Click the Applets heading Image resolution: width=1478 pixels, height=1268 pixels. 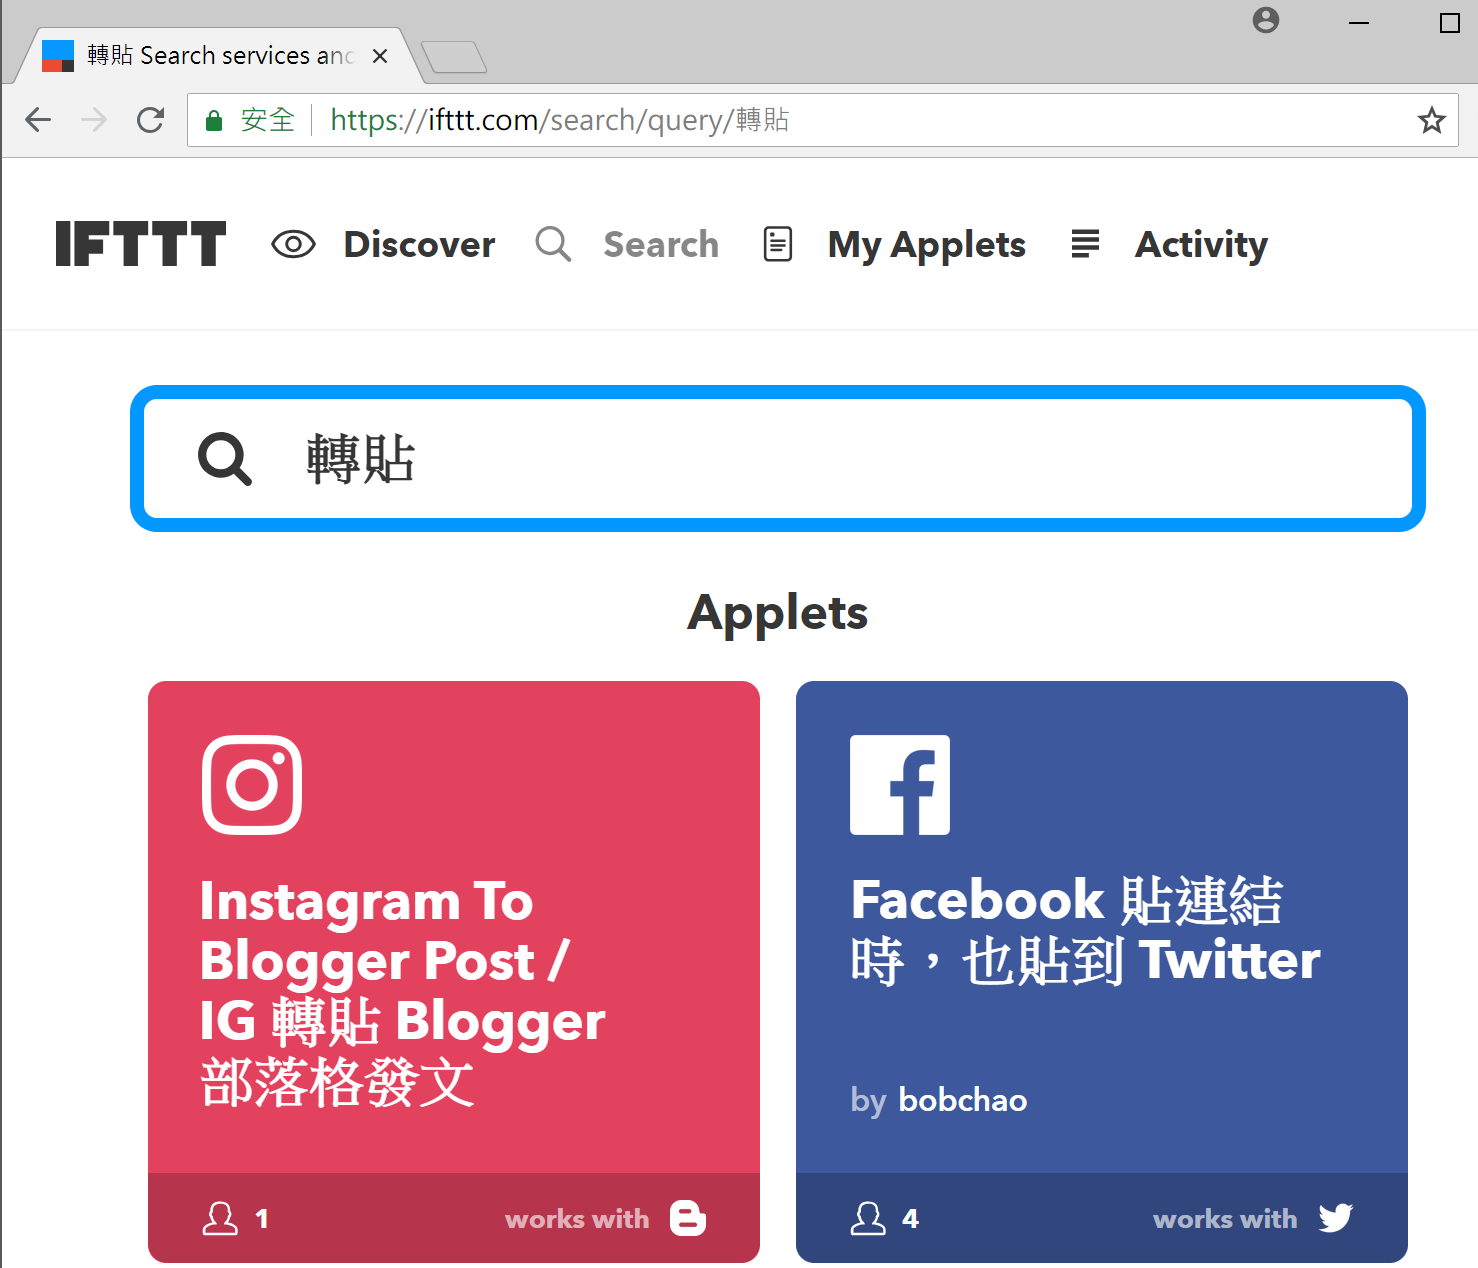778,612
